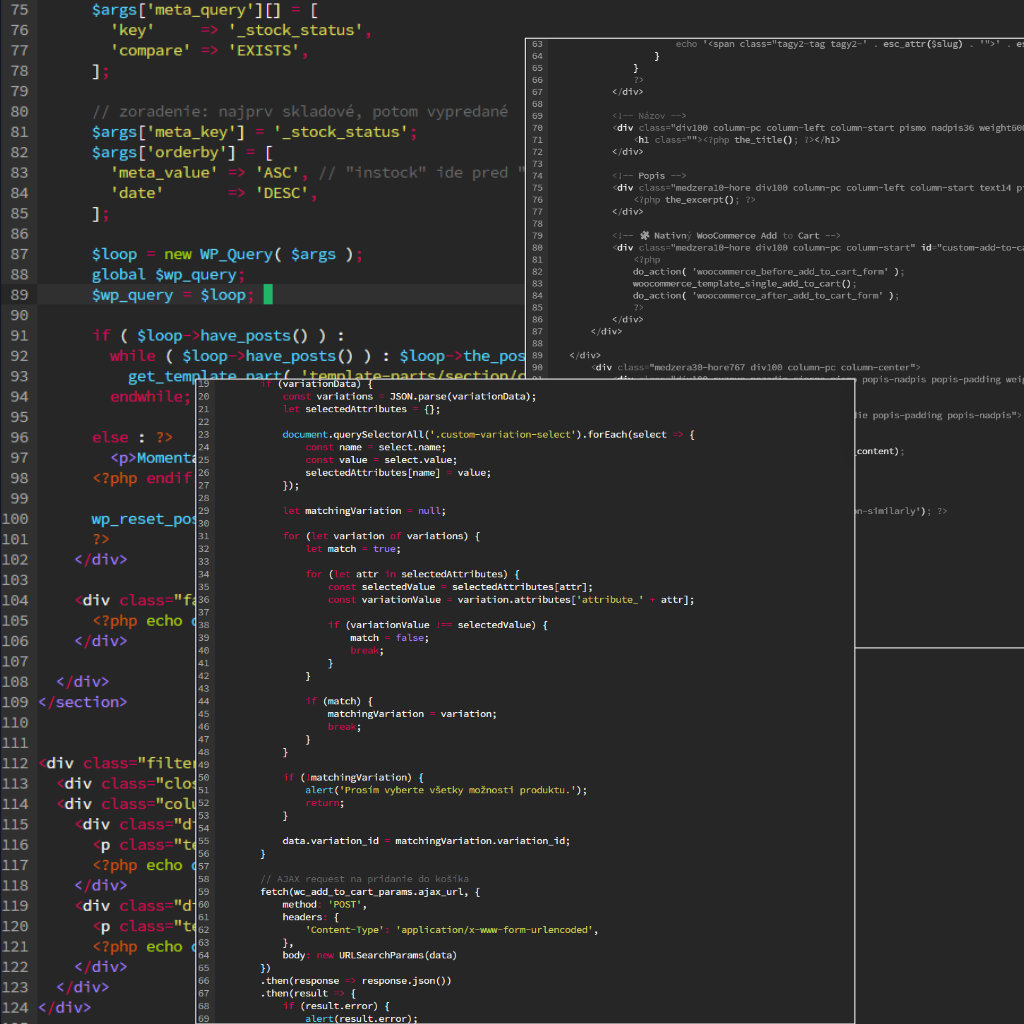Click the "the_excerpt()" PHP call
This screenshot has width=1024, height=1024.
point(698,200)
